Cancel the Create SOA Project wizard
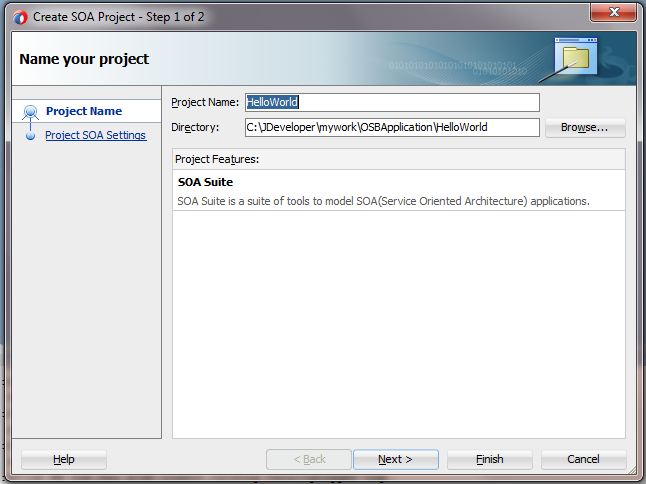 point(583,459)
